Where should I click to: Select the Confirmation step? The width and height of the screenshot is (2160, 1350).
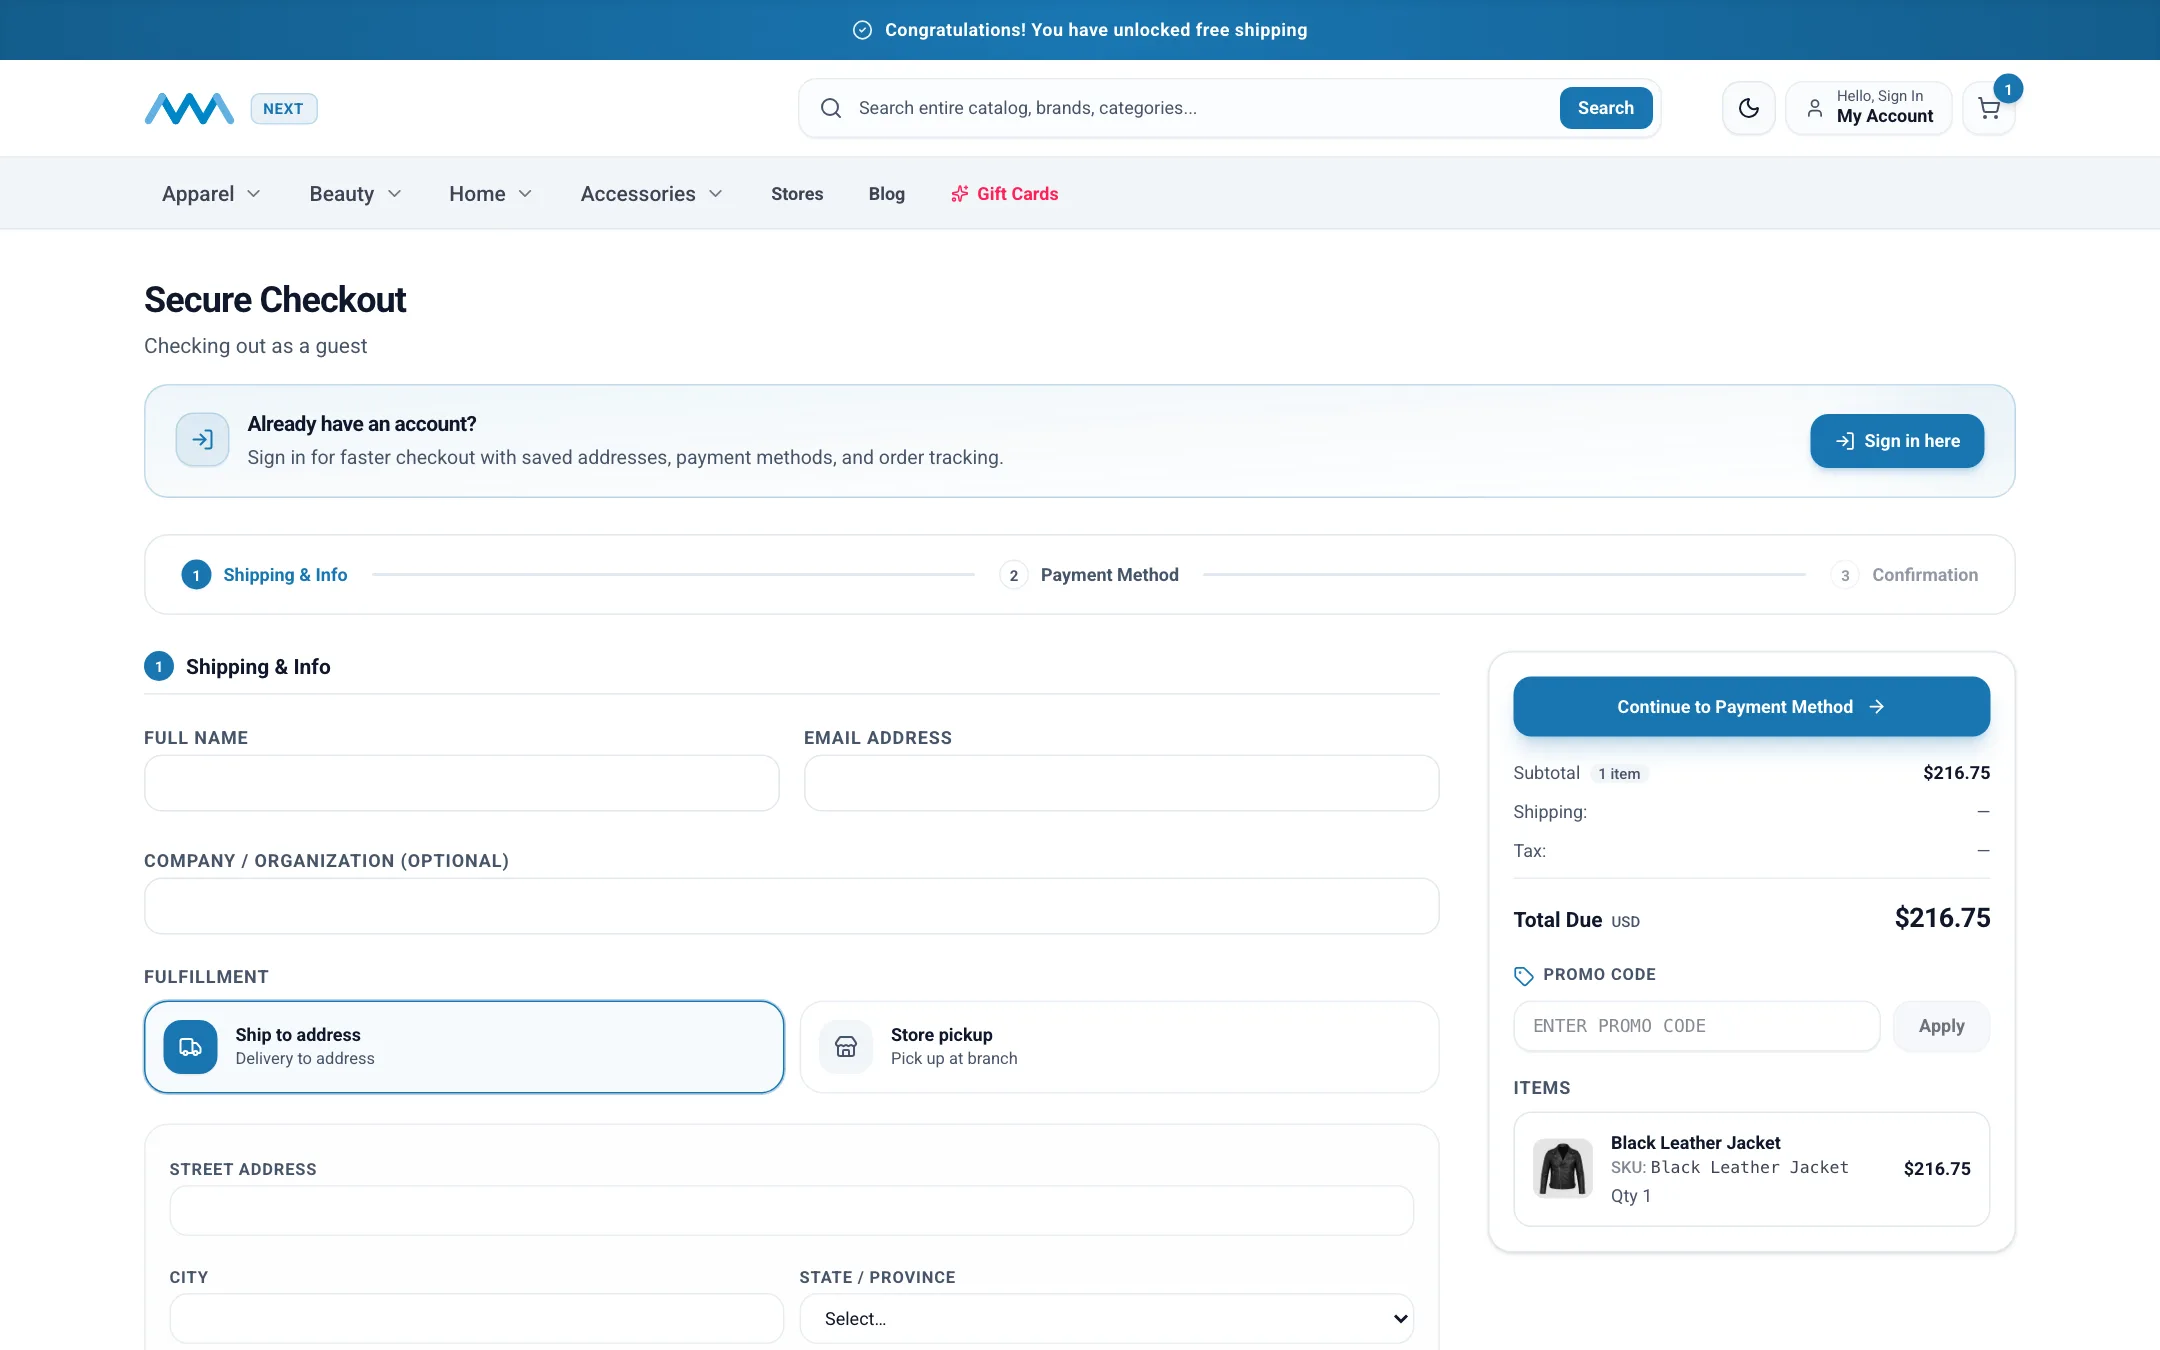(1904, 575)
